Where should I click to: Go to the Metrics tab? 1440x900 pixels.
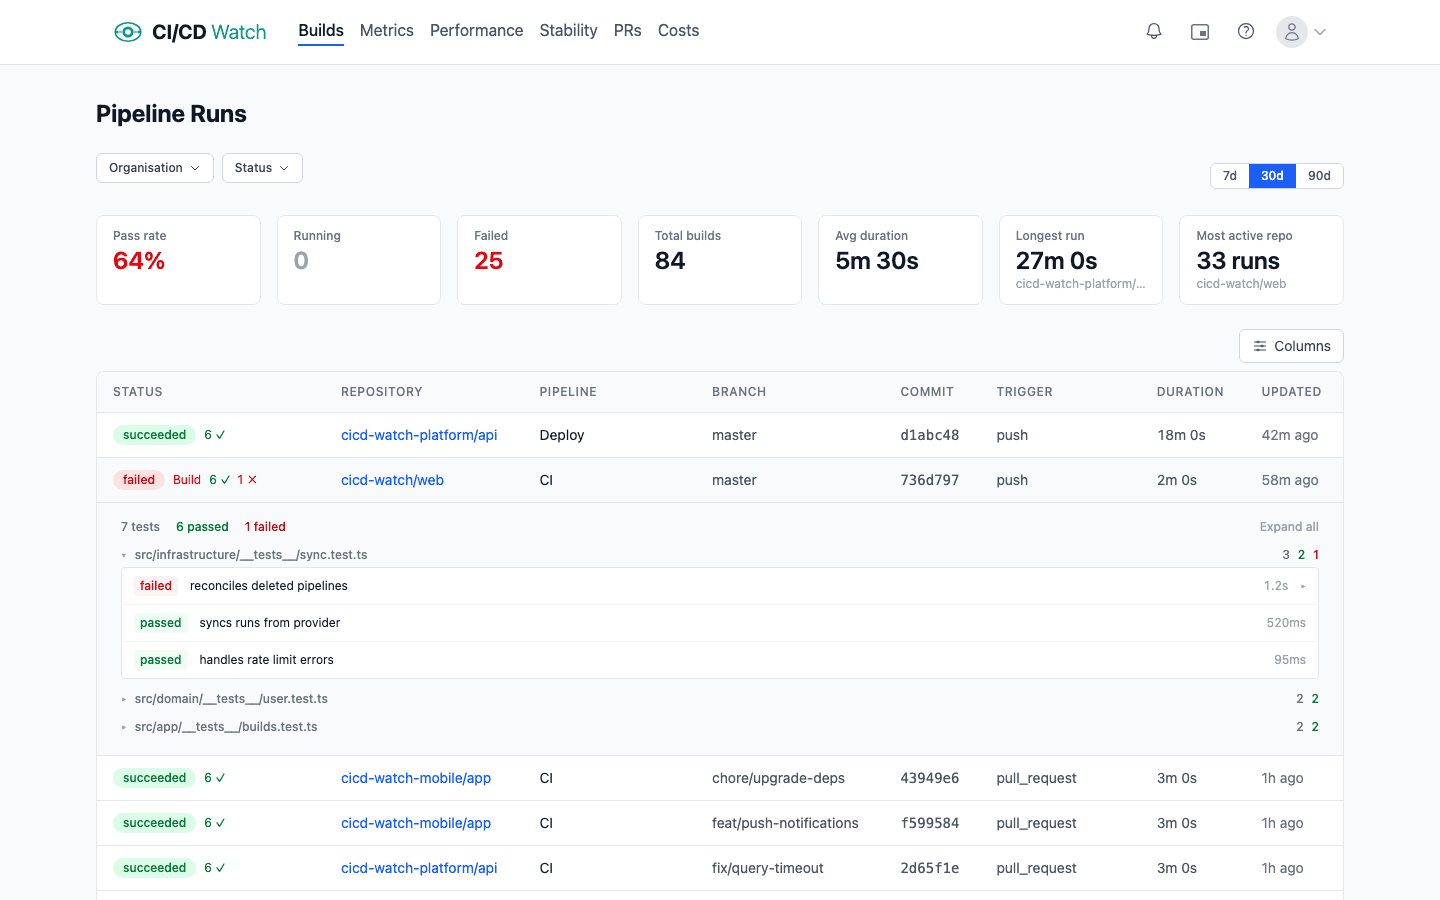point(386,31)
